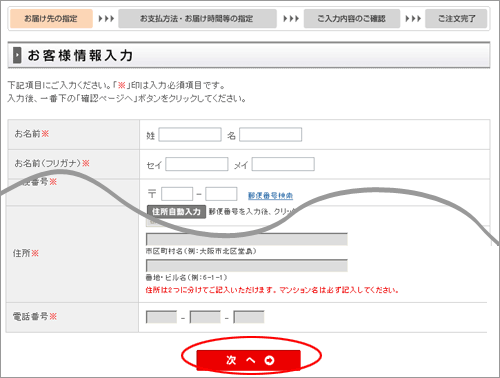This screenshot has width=500, height=378.
Task: Click the last phone number box
Action: point(249,317)
